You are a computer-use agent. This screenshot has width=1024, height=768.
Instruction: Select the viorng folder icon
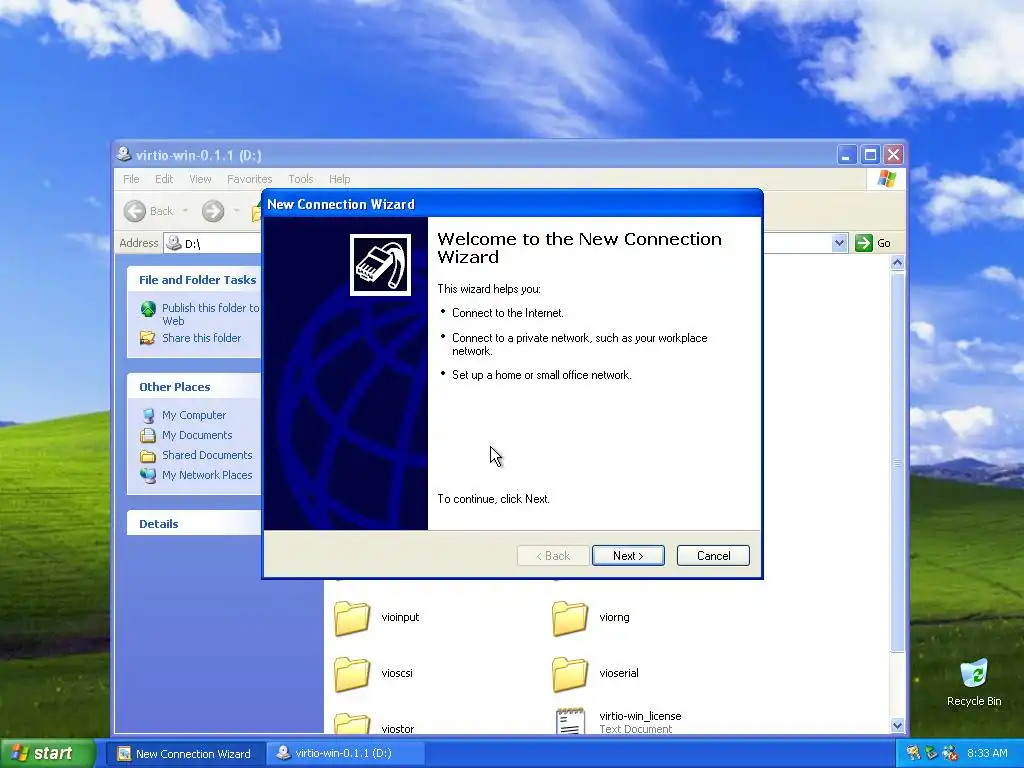[569, 618]
